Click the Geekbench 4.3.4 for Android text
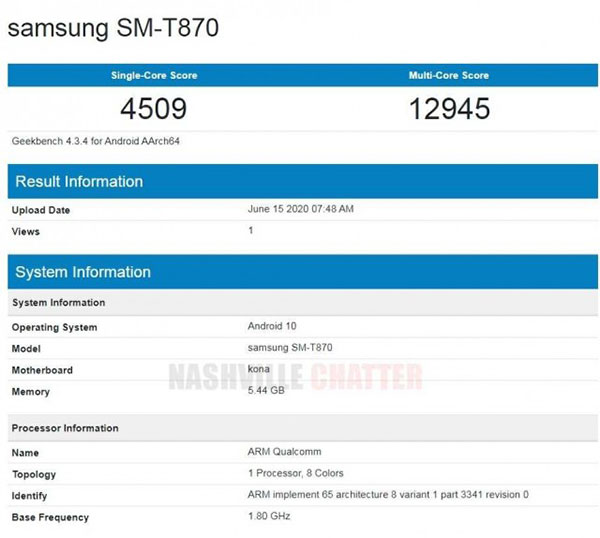The image size is (600, 538). coord(96,141)
